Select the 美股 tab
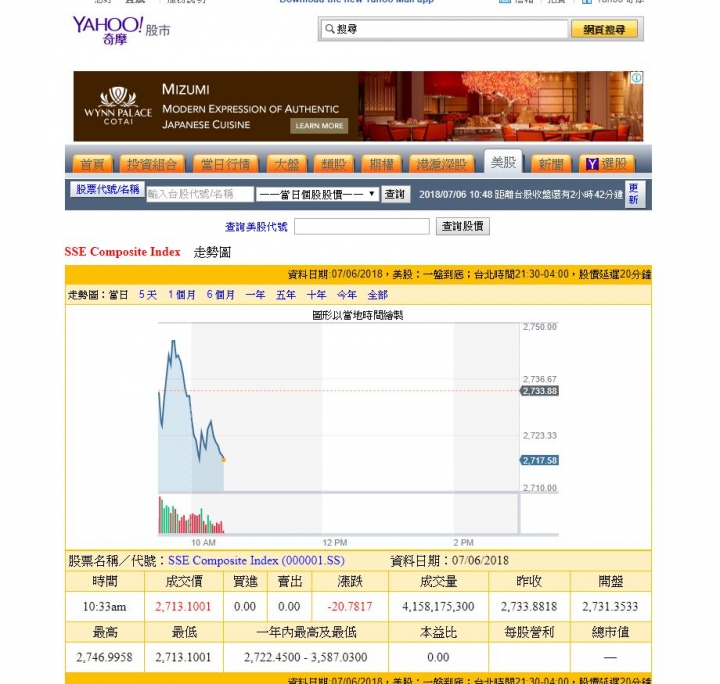This screenshot has height=684, width=720. 503,162
